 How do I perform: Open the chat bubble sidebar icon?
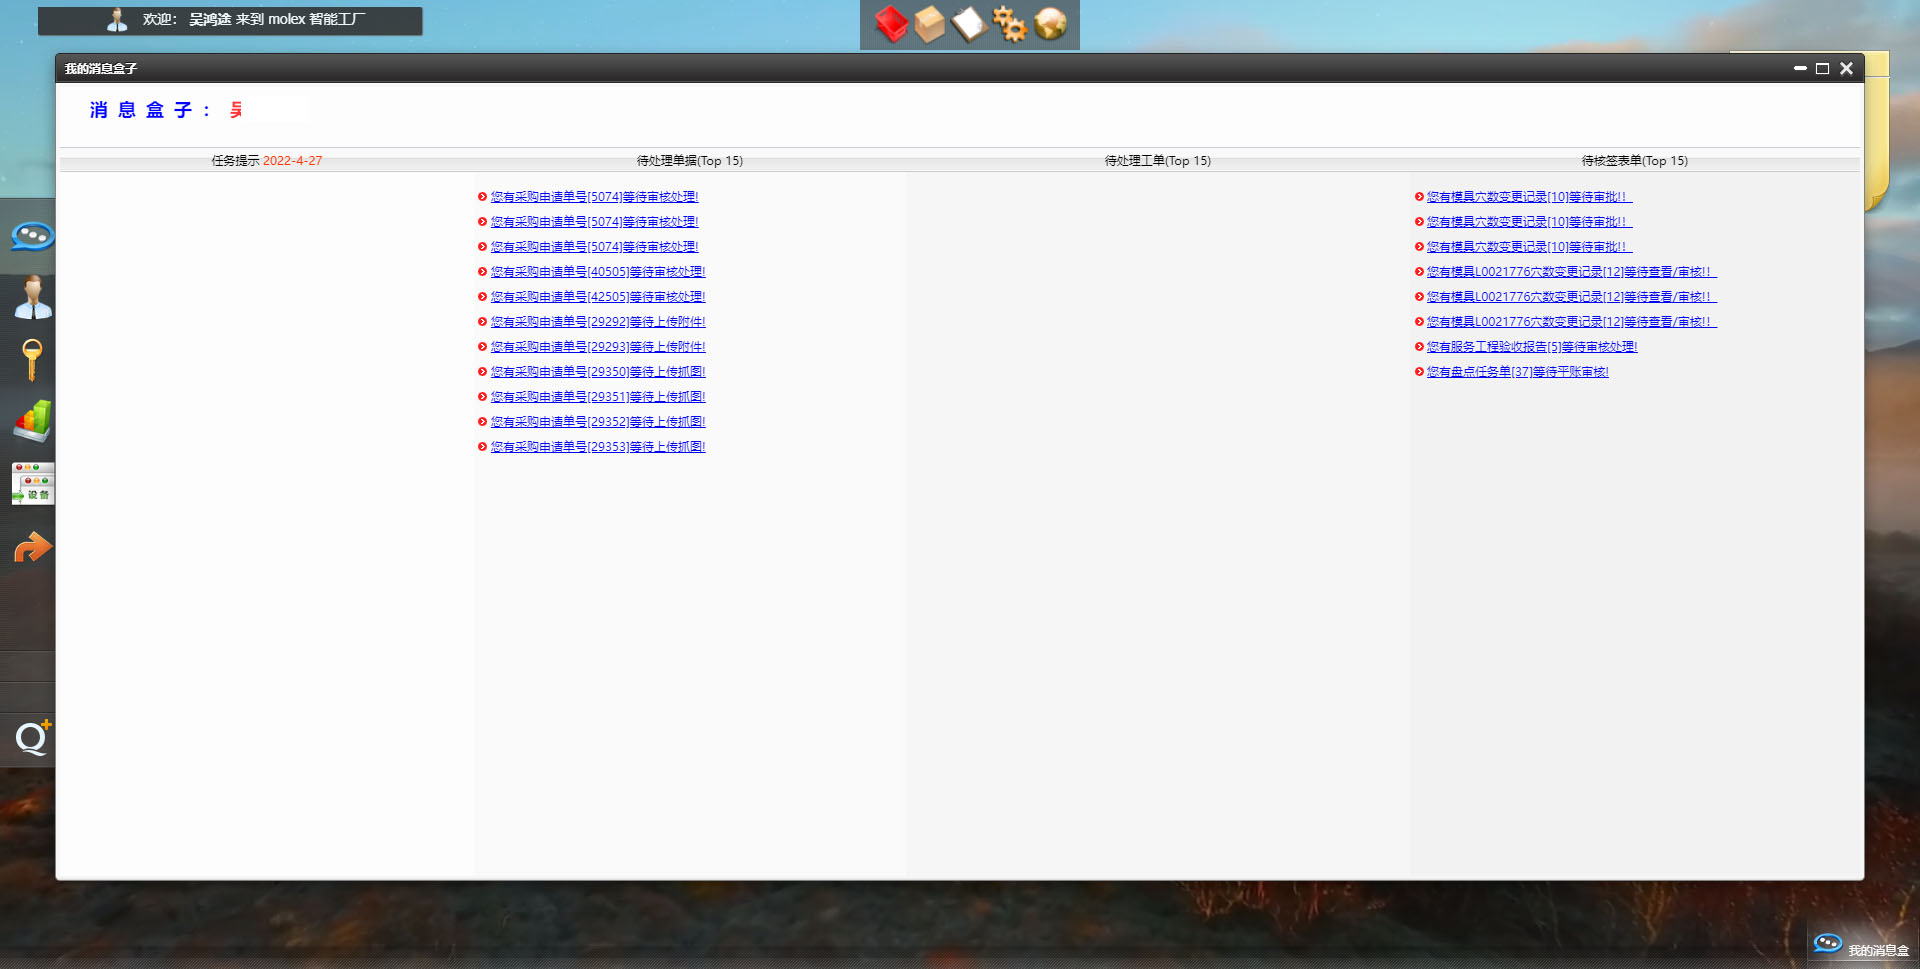pos(32,236)
